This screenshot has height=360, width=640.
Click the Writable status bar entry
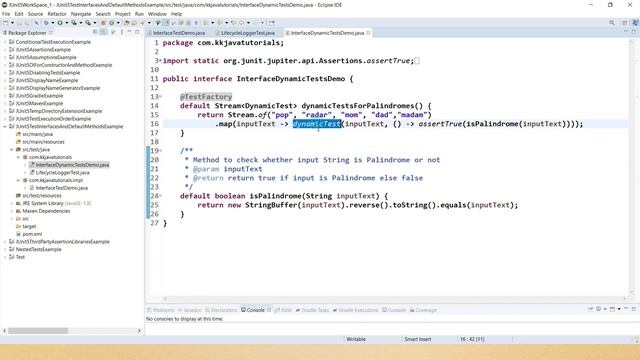pyautogui.click(x=356, y=339)
